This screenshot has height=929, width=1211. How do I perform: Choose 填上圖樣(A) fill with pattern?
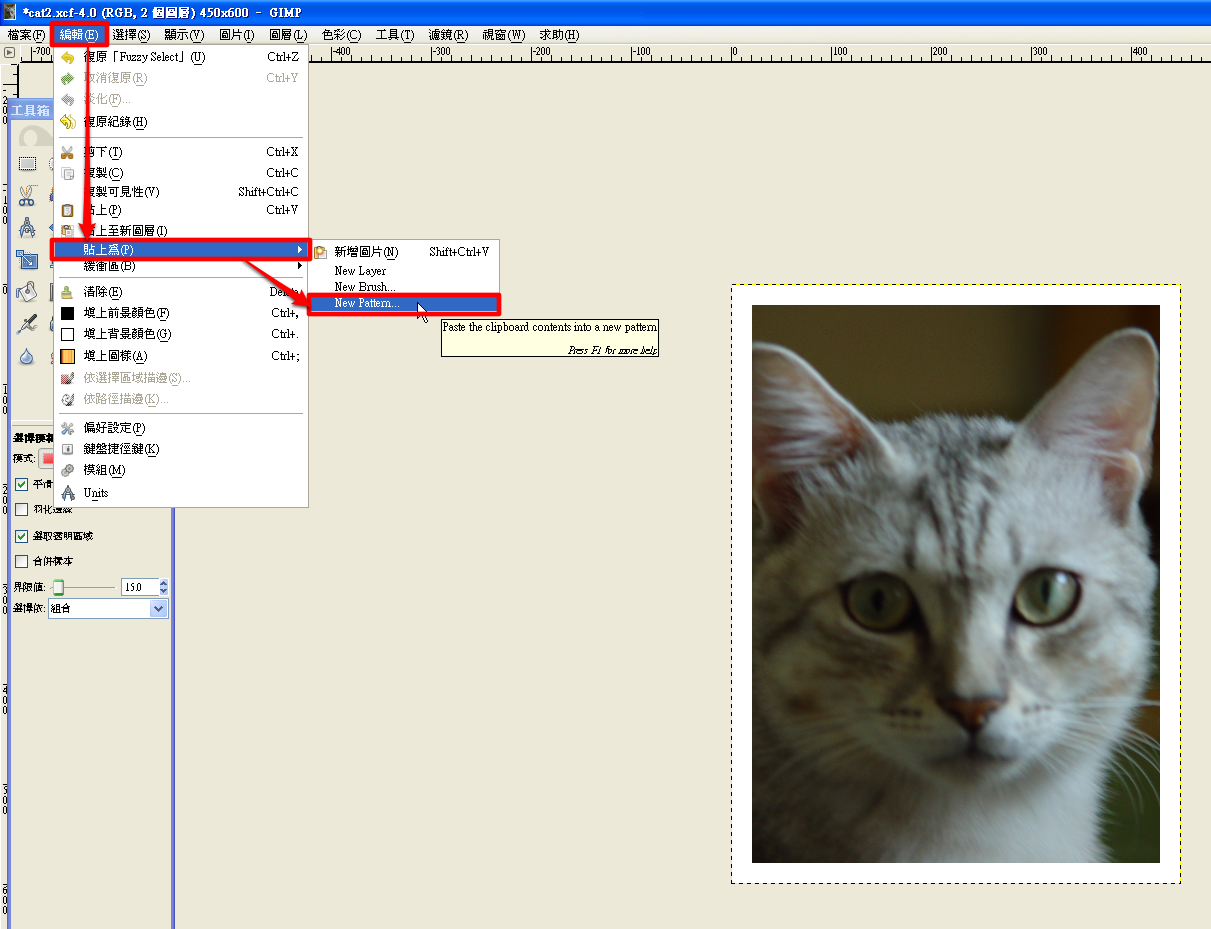point(180,356)
